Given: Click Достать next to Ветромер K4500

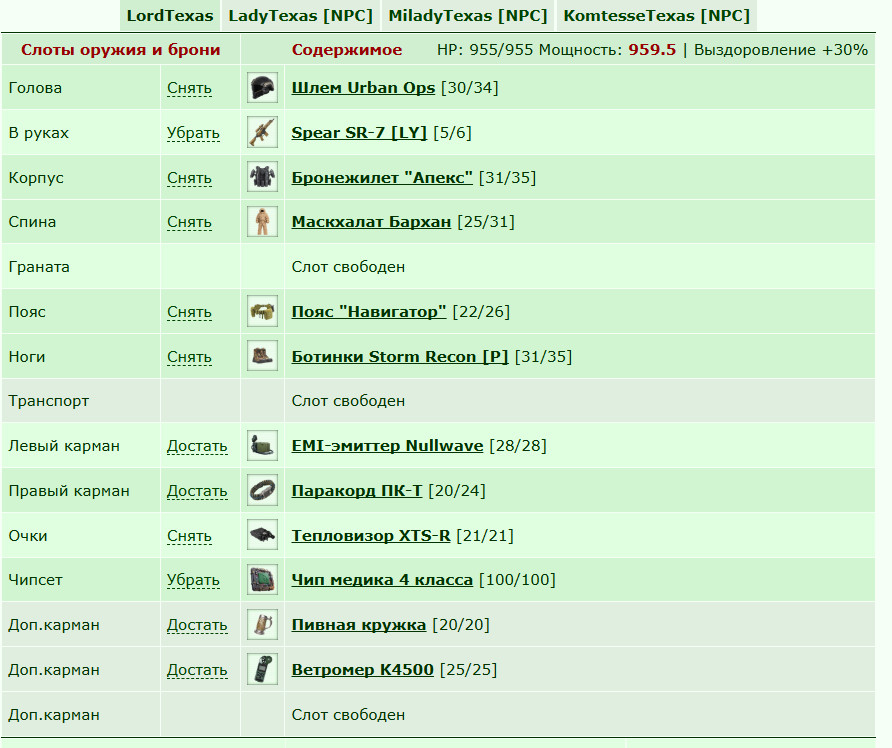Looking at the screenshot, I should (x=197, y=671).
